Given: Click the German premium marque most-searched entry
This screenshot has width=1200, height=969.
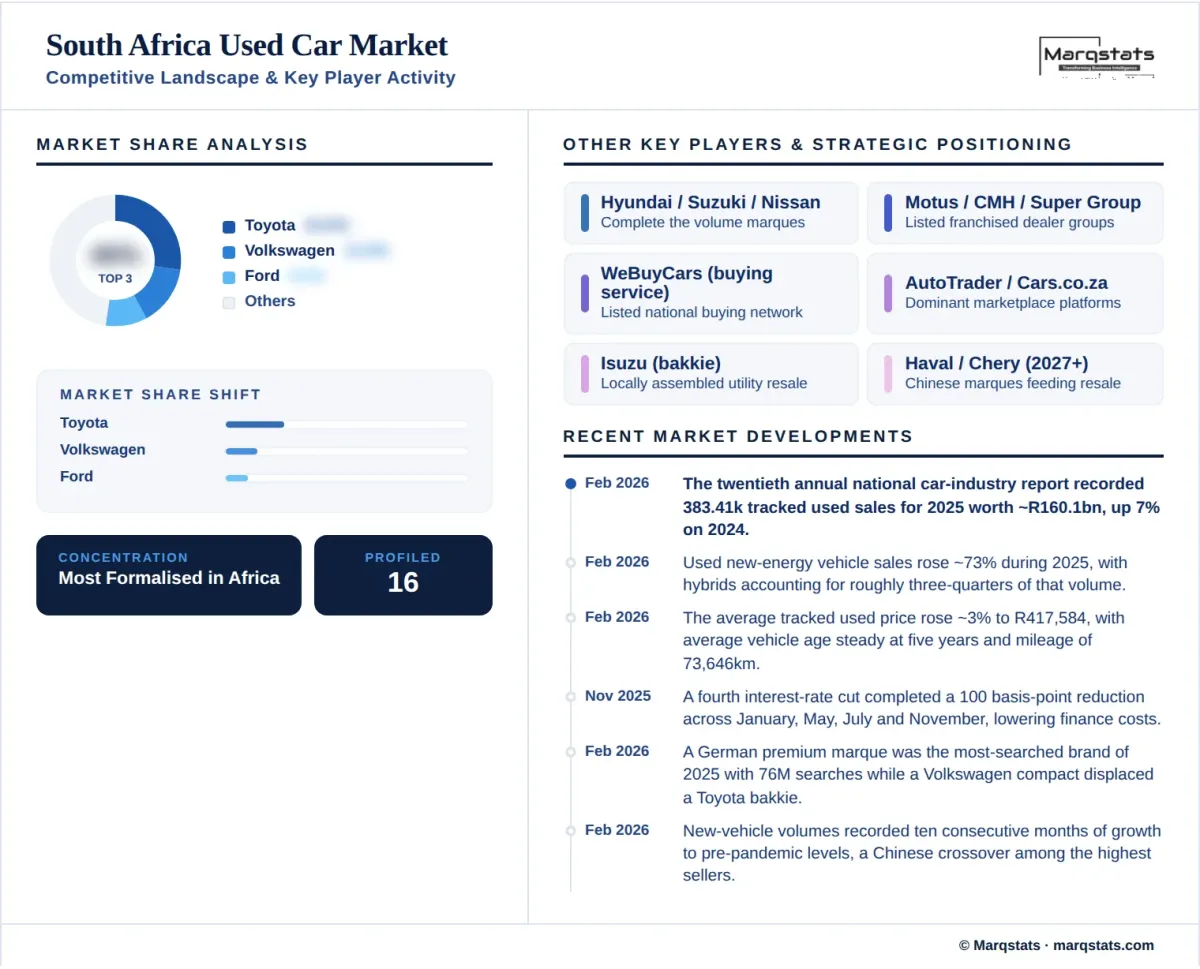Looking at the screenshot, I should pos(918,774).
